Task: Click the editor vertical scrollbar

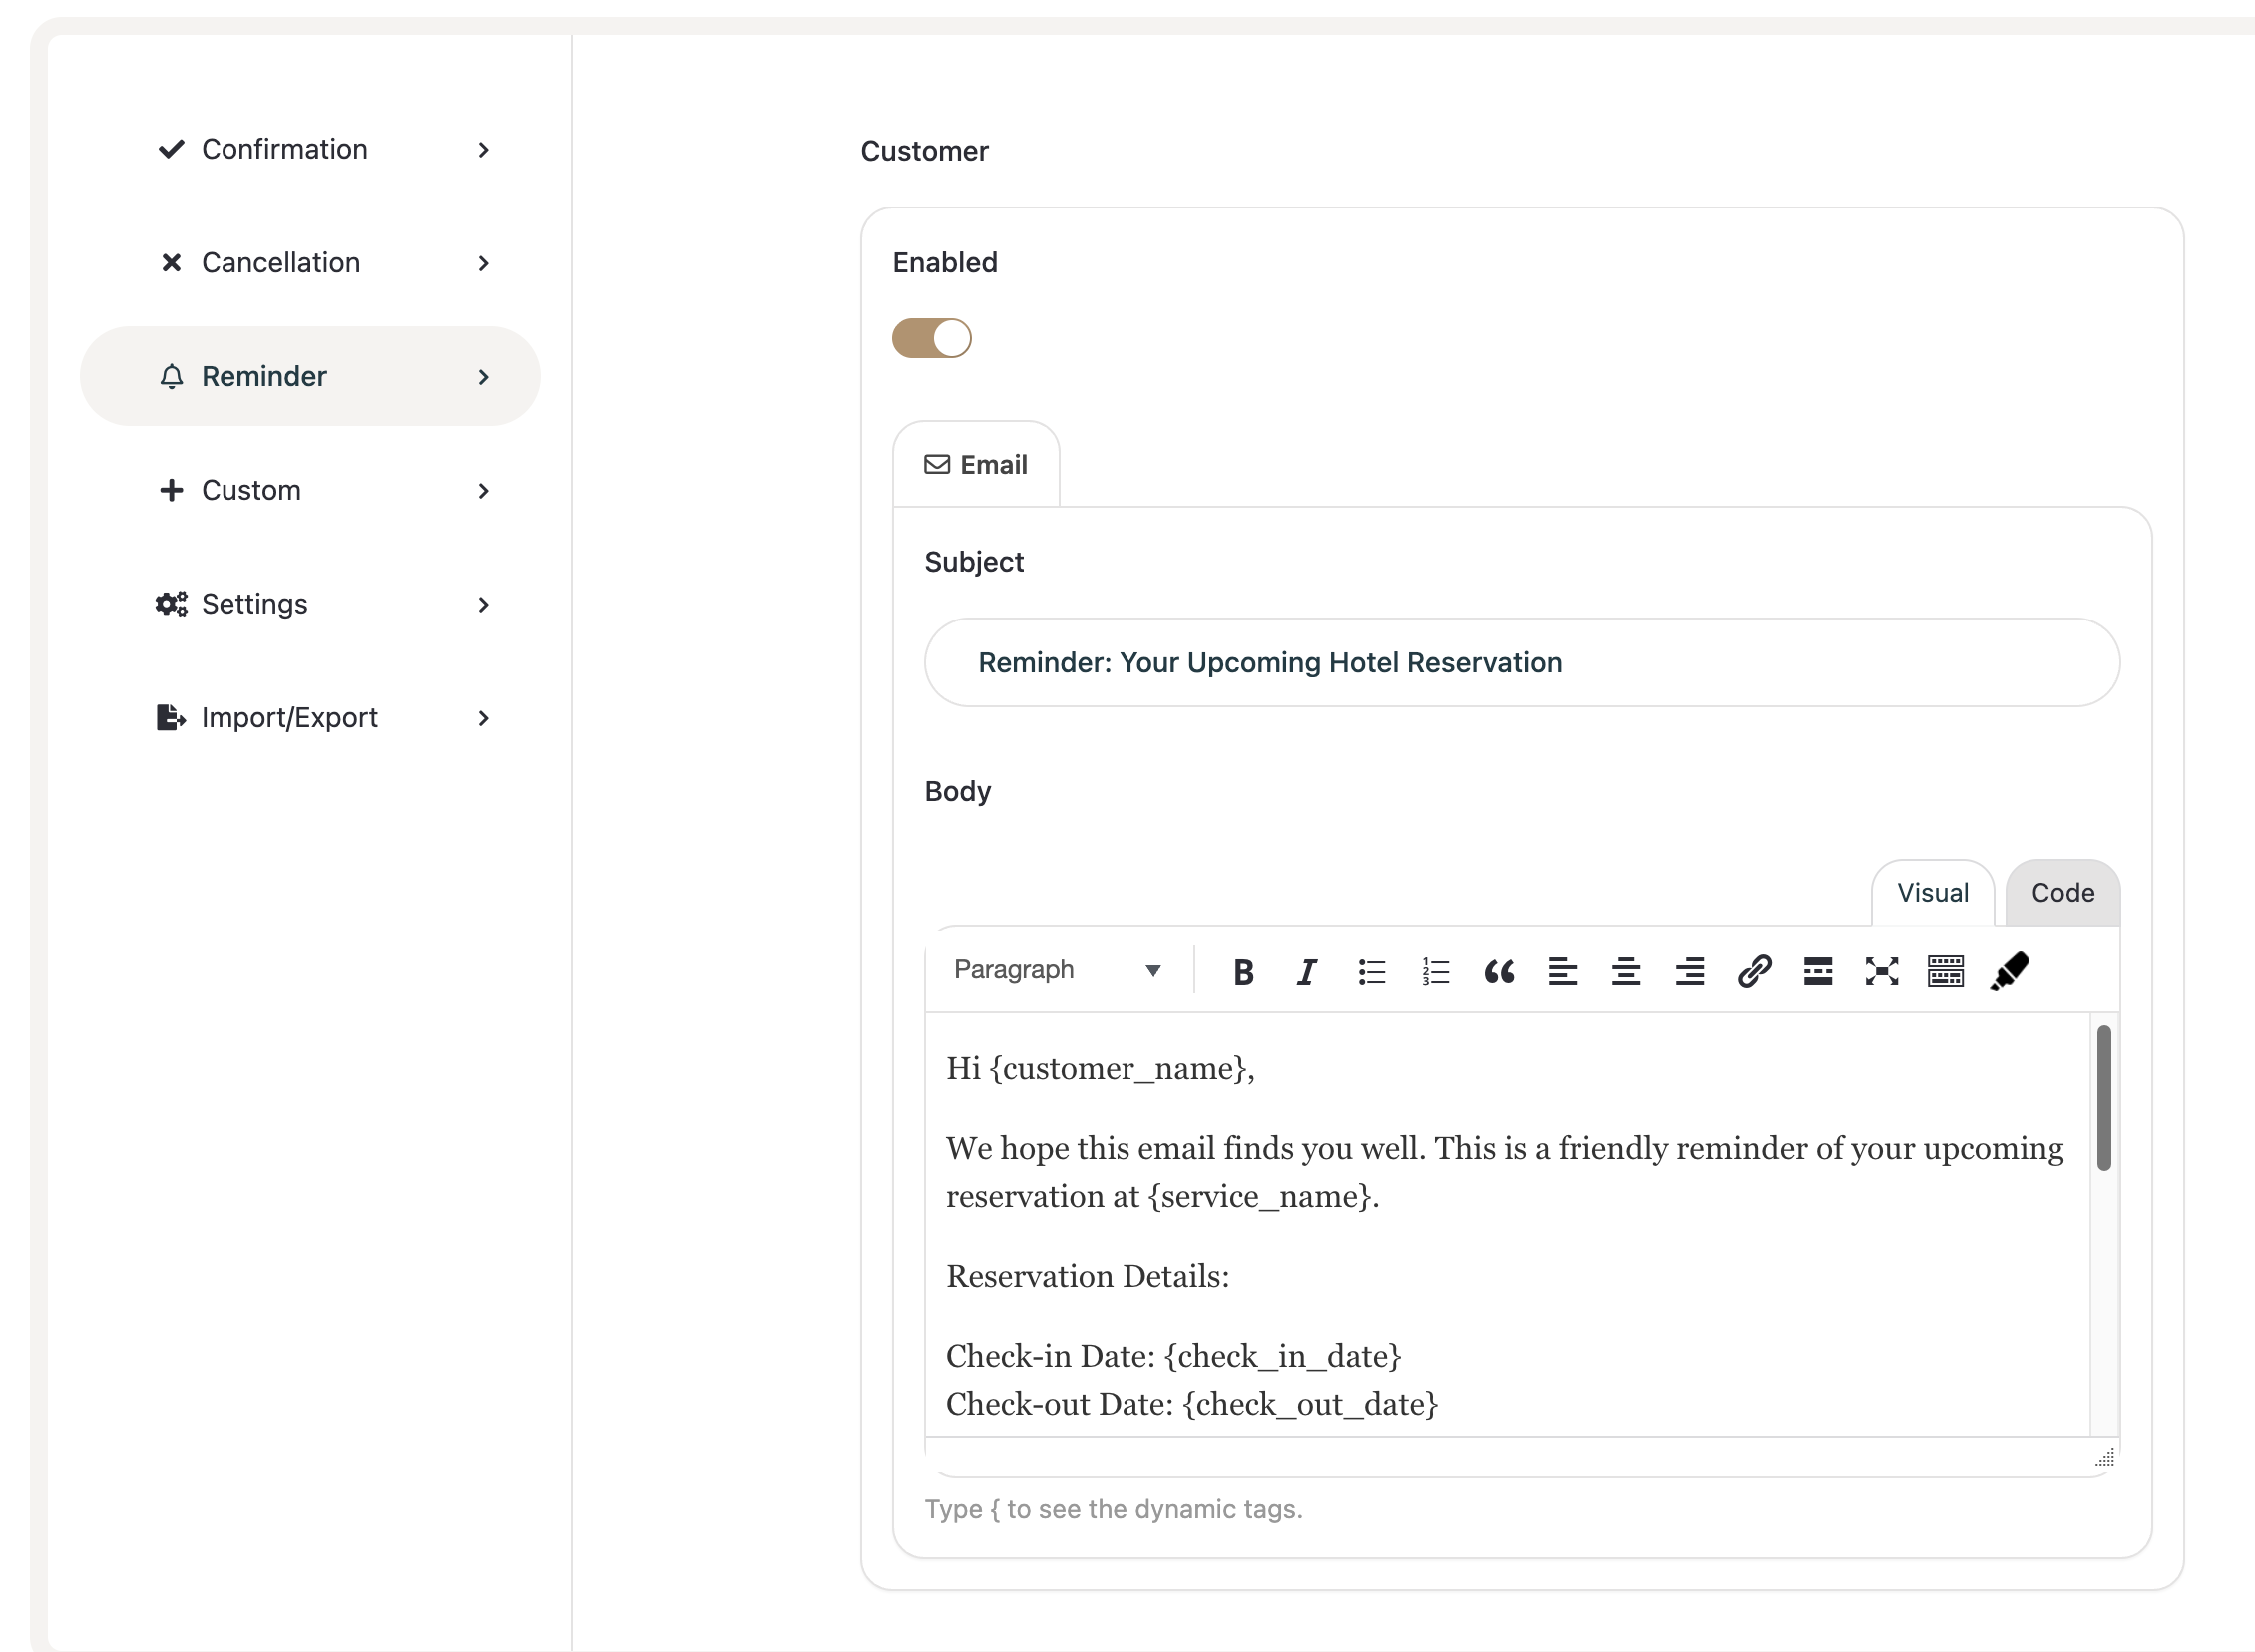Action: 2103,1097
